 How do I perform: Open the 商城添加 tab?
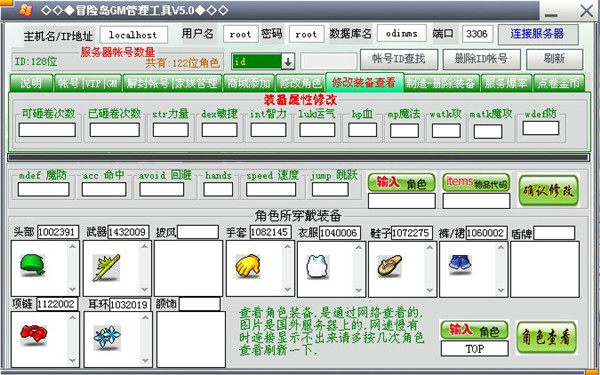[x=249, y=83]
